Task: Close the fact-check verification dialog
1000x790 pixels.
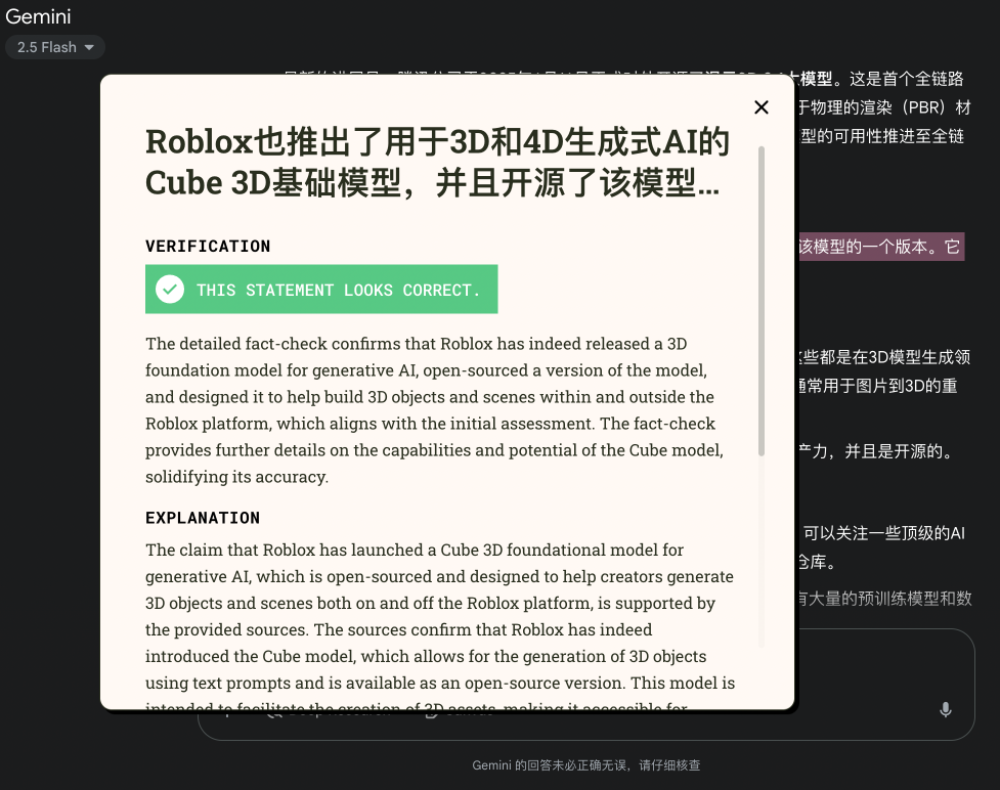Action: tap(761, 107)
